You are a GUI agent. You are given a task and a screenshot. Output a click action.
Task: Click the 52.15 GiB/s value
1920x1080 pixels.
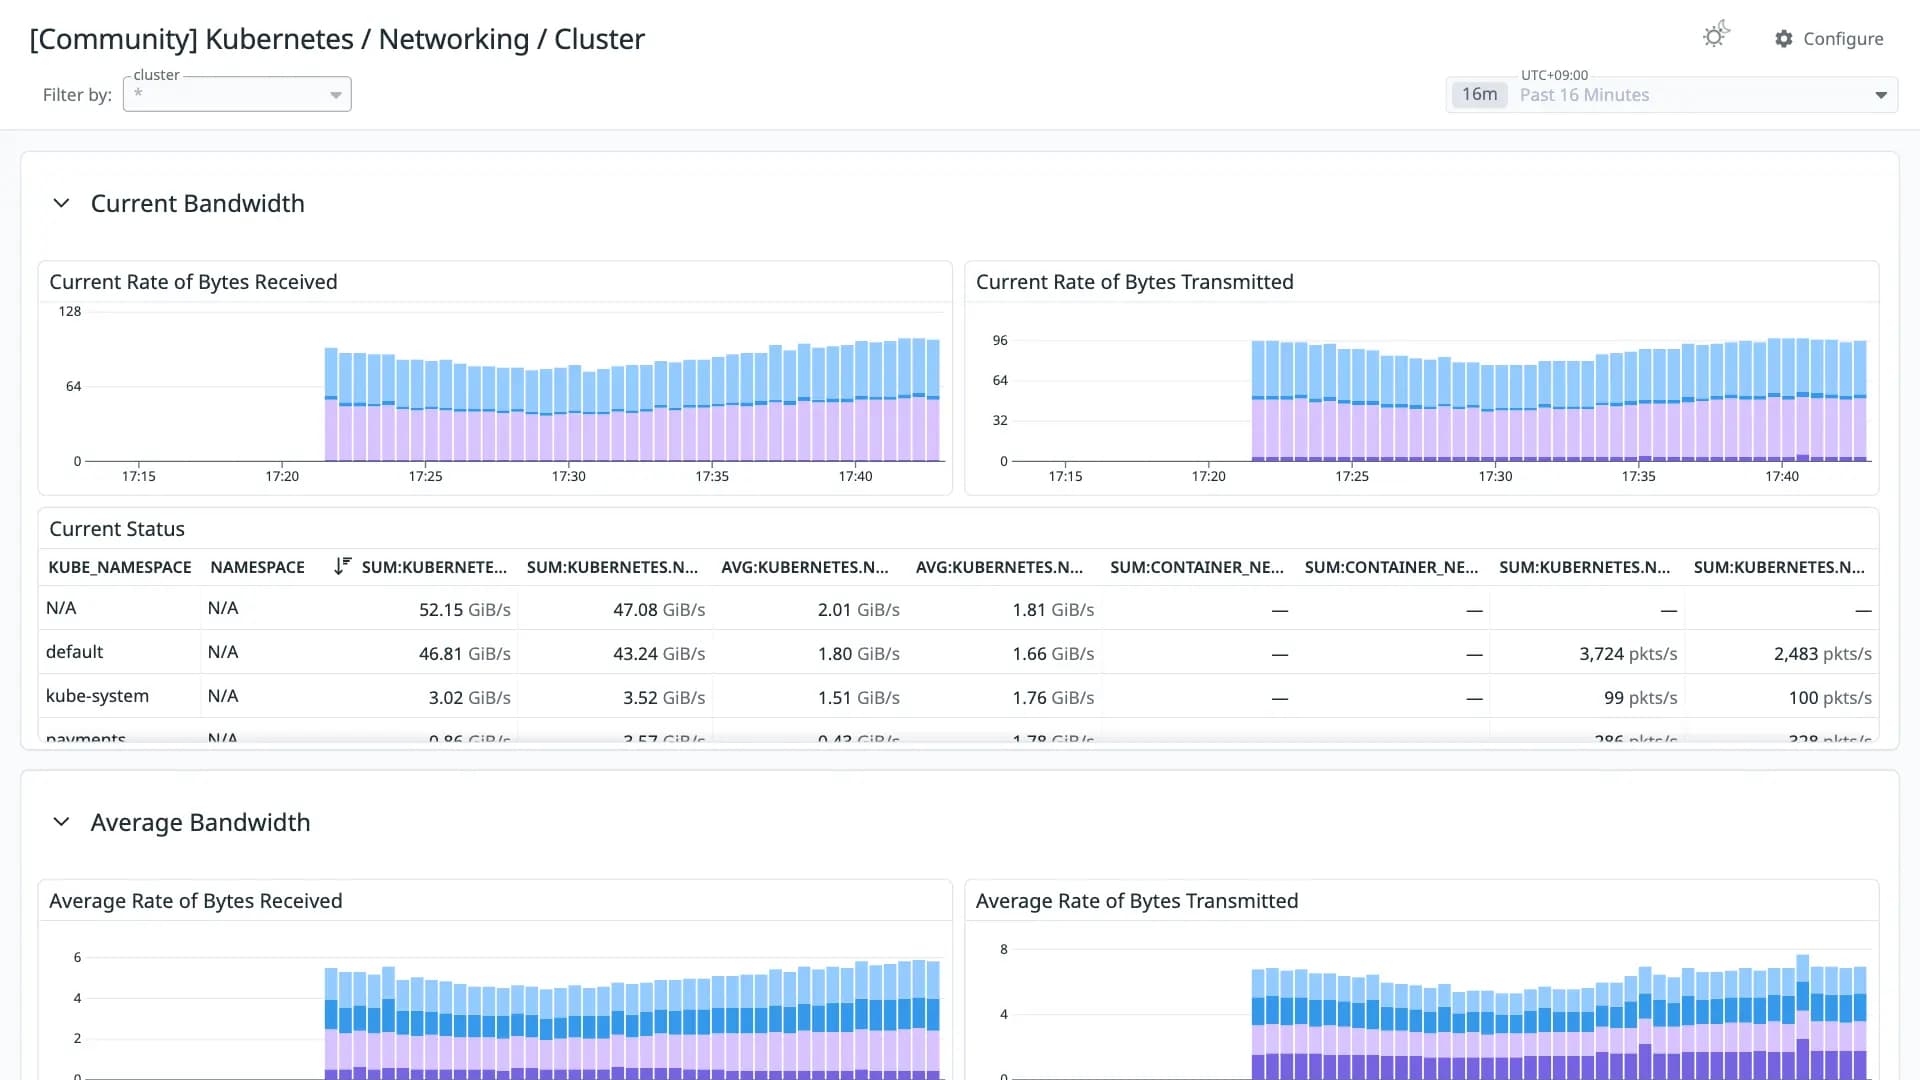(465, 609)
